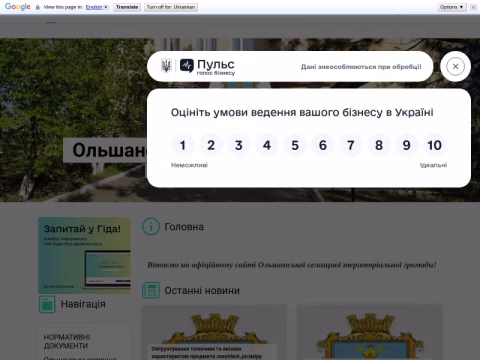Screen dimensions: 480x360
Task: Rate business conditions as 8
Action: [379, 145]
